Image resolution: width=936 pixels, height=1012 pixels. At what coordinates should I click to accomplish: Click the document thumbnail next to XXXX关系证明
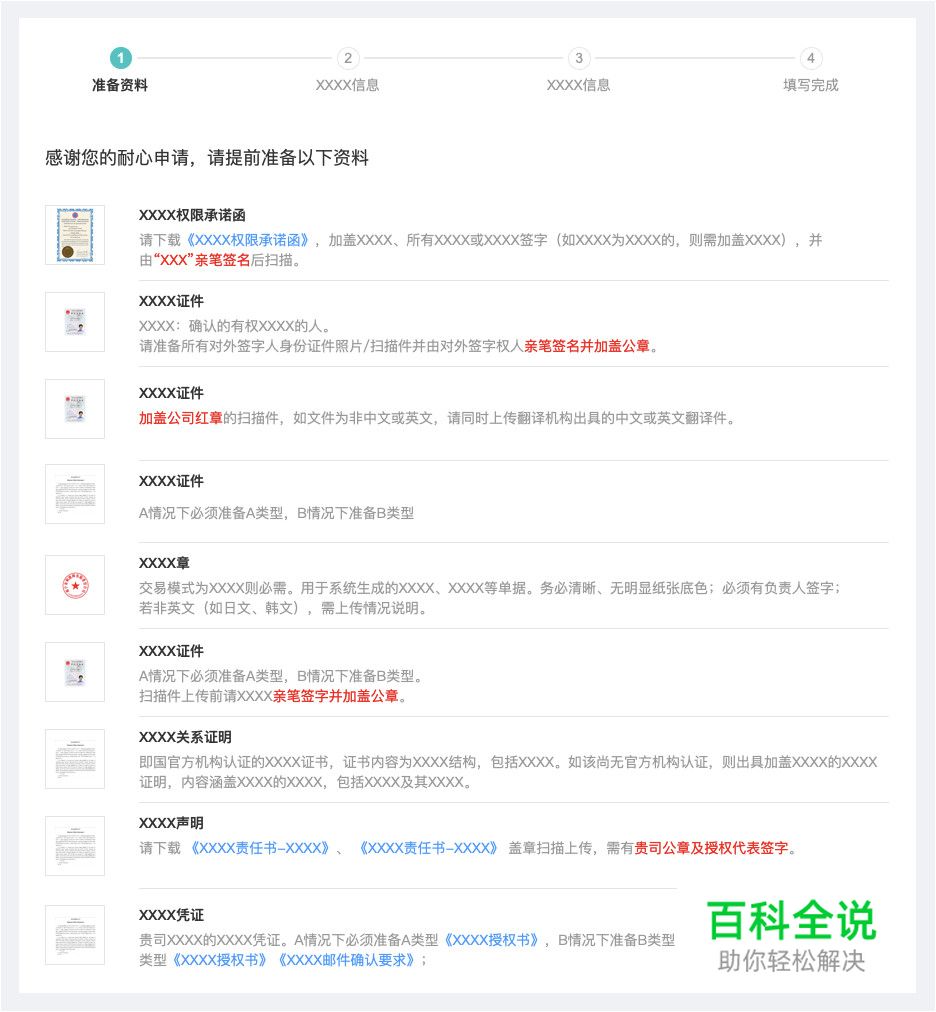click(x=74, y=758)
